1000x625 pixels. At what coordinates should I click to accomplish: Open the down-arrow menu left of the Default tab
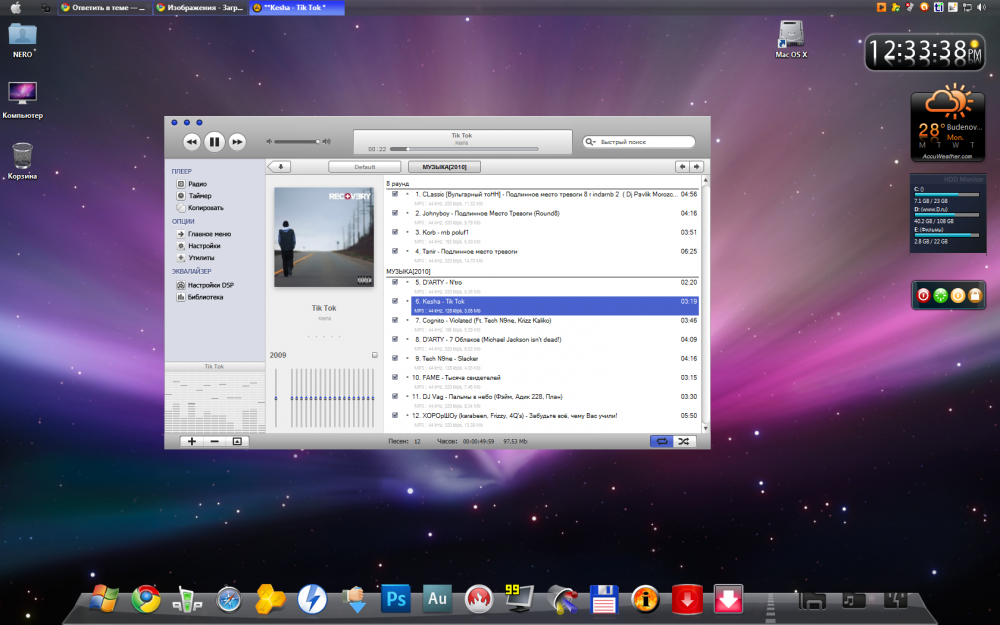pyautogui.click(x=279, y=166)
